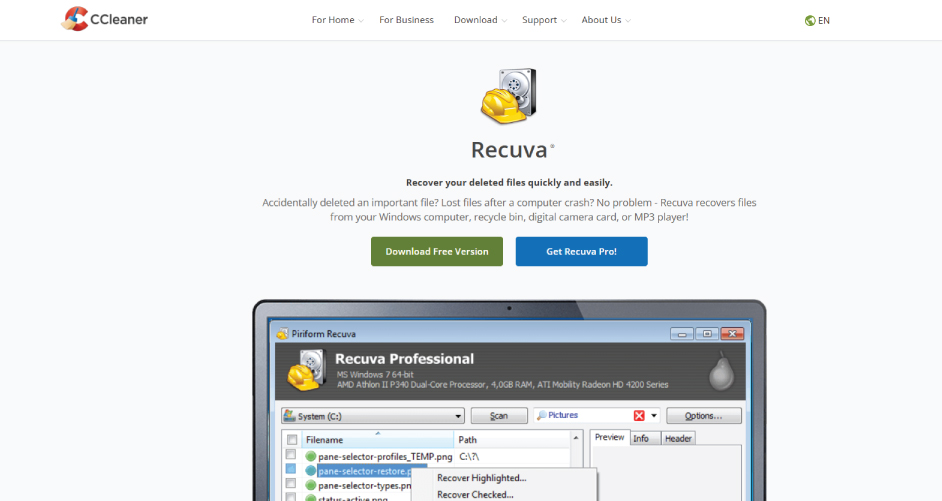Click the Get Recuva Pro! button

(x=581, y=252)
